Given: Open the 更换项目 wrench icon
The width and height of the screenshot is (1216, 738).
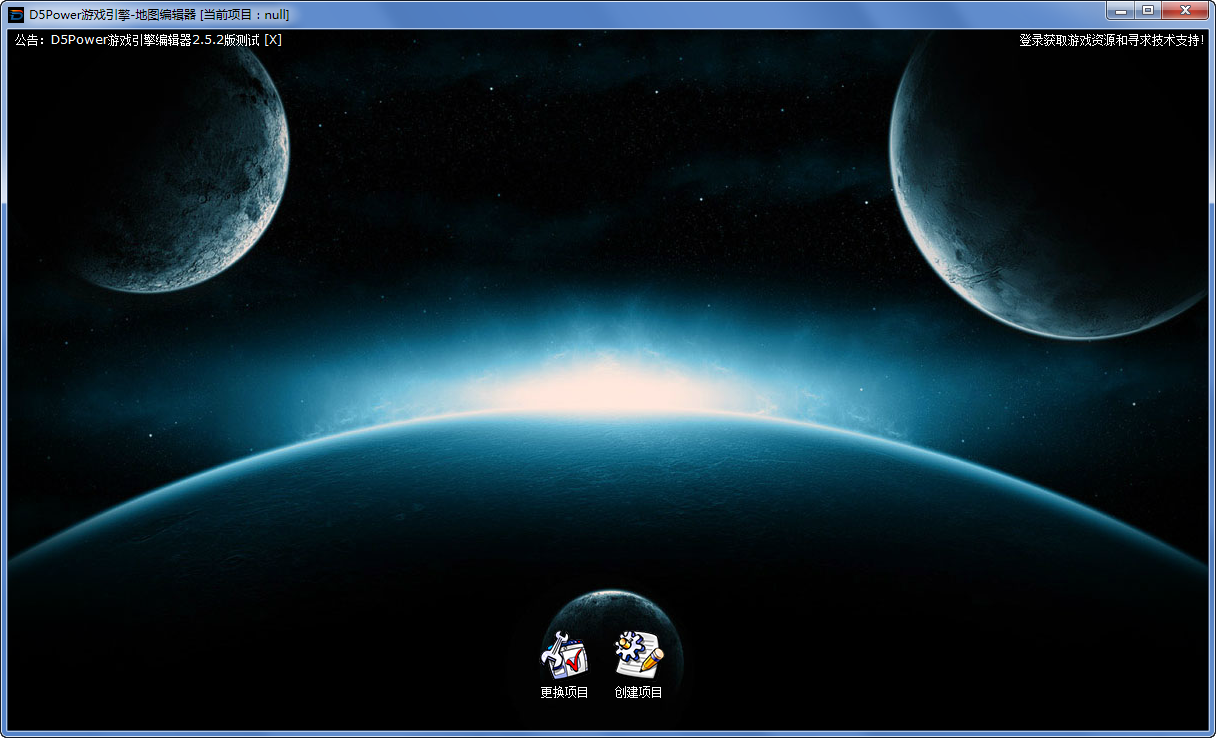Looking at the screenshot, I should (x=564, y=655).
